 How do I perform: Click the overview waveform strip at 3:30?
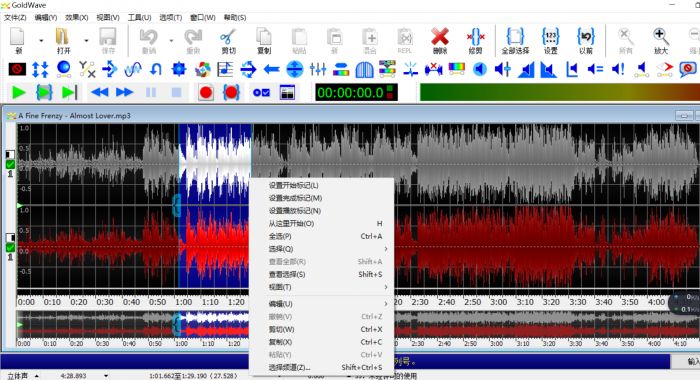point(576,324)
